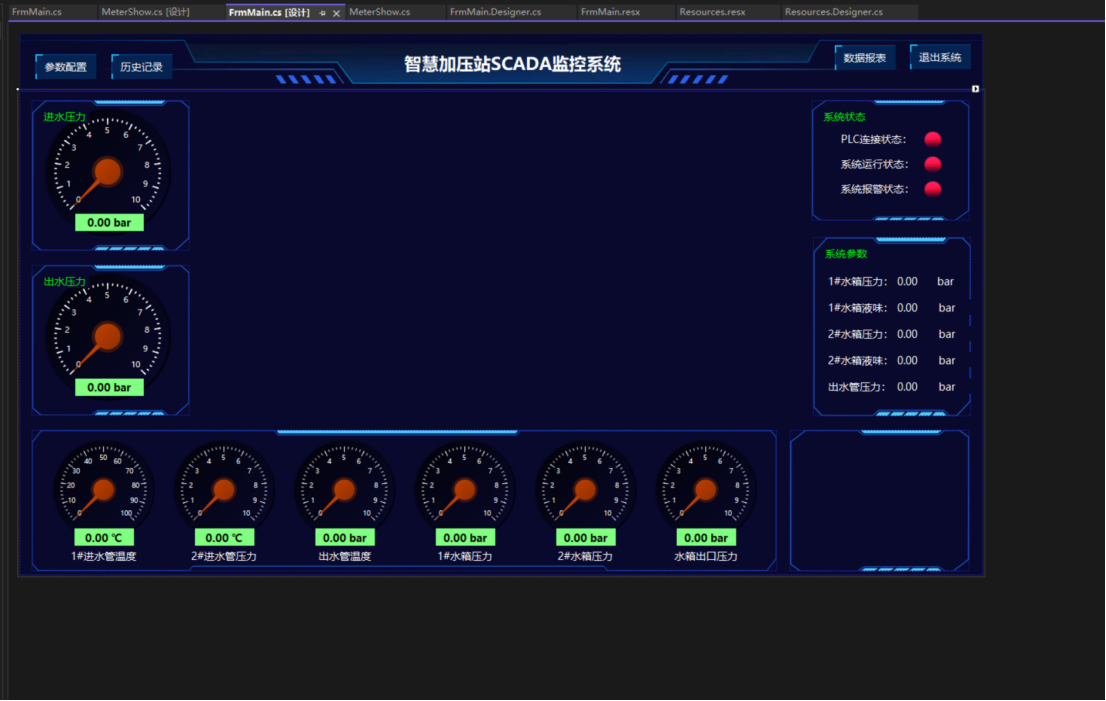
Task: Select the 2#进水管压力 caption label
Action: click(x=224, y=556)
